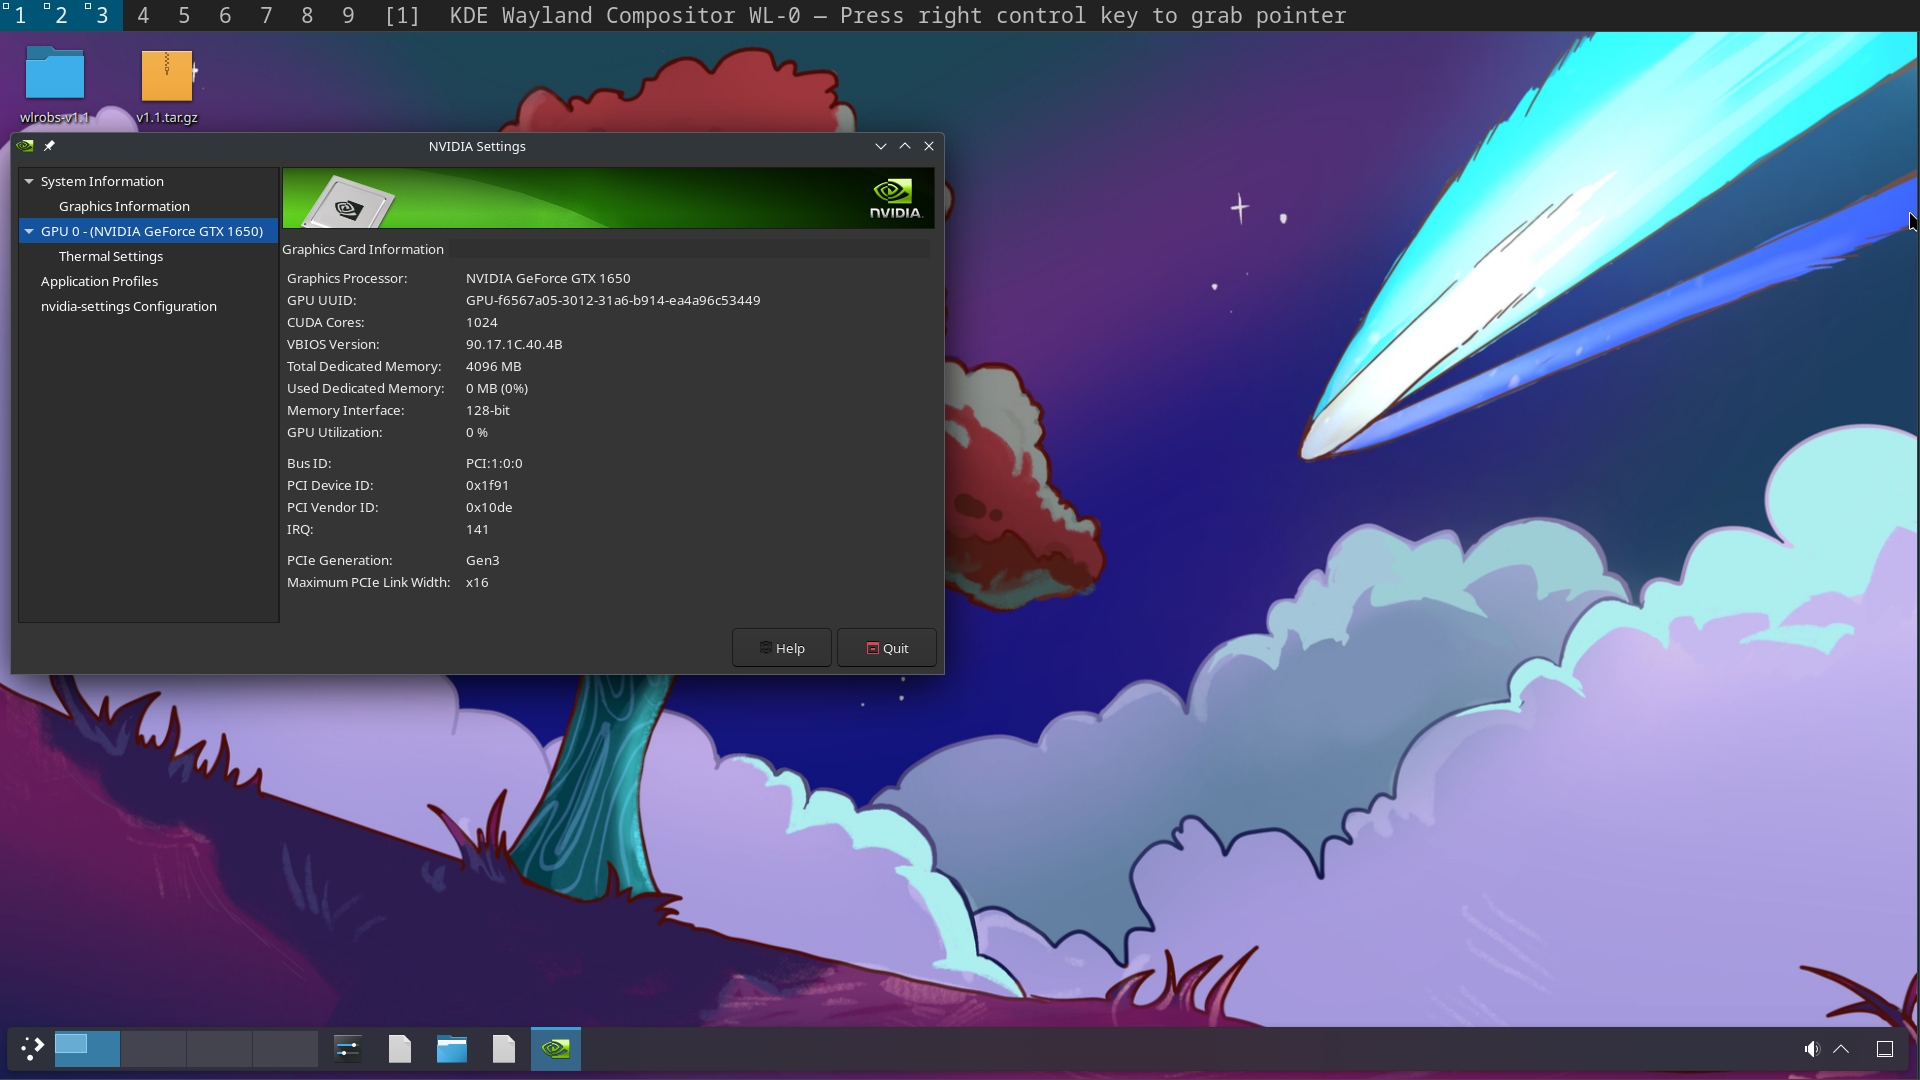Open Application Profiles in the sidebar

[99, 281]
